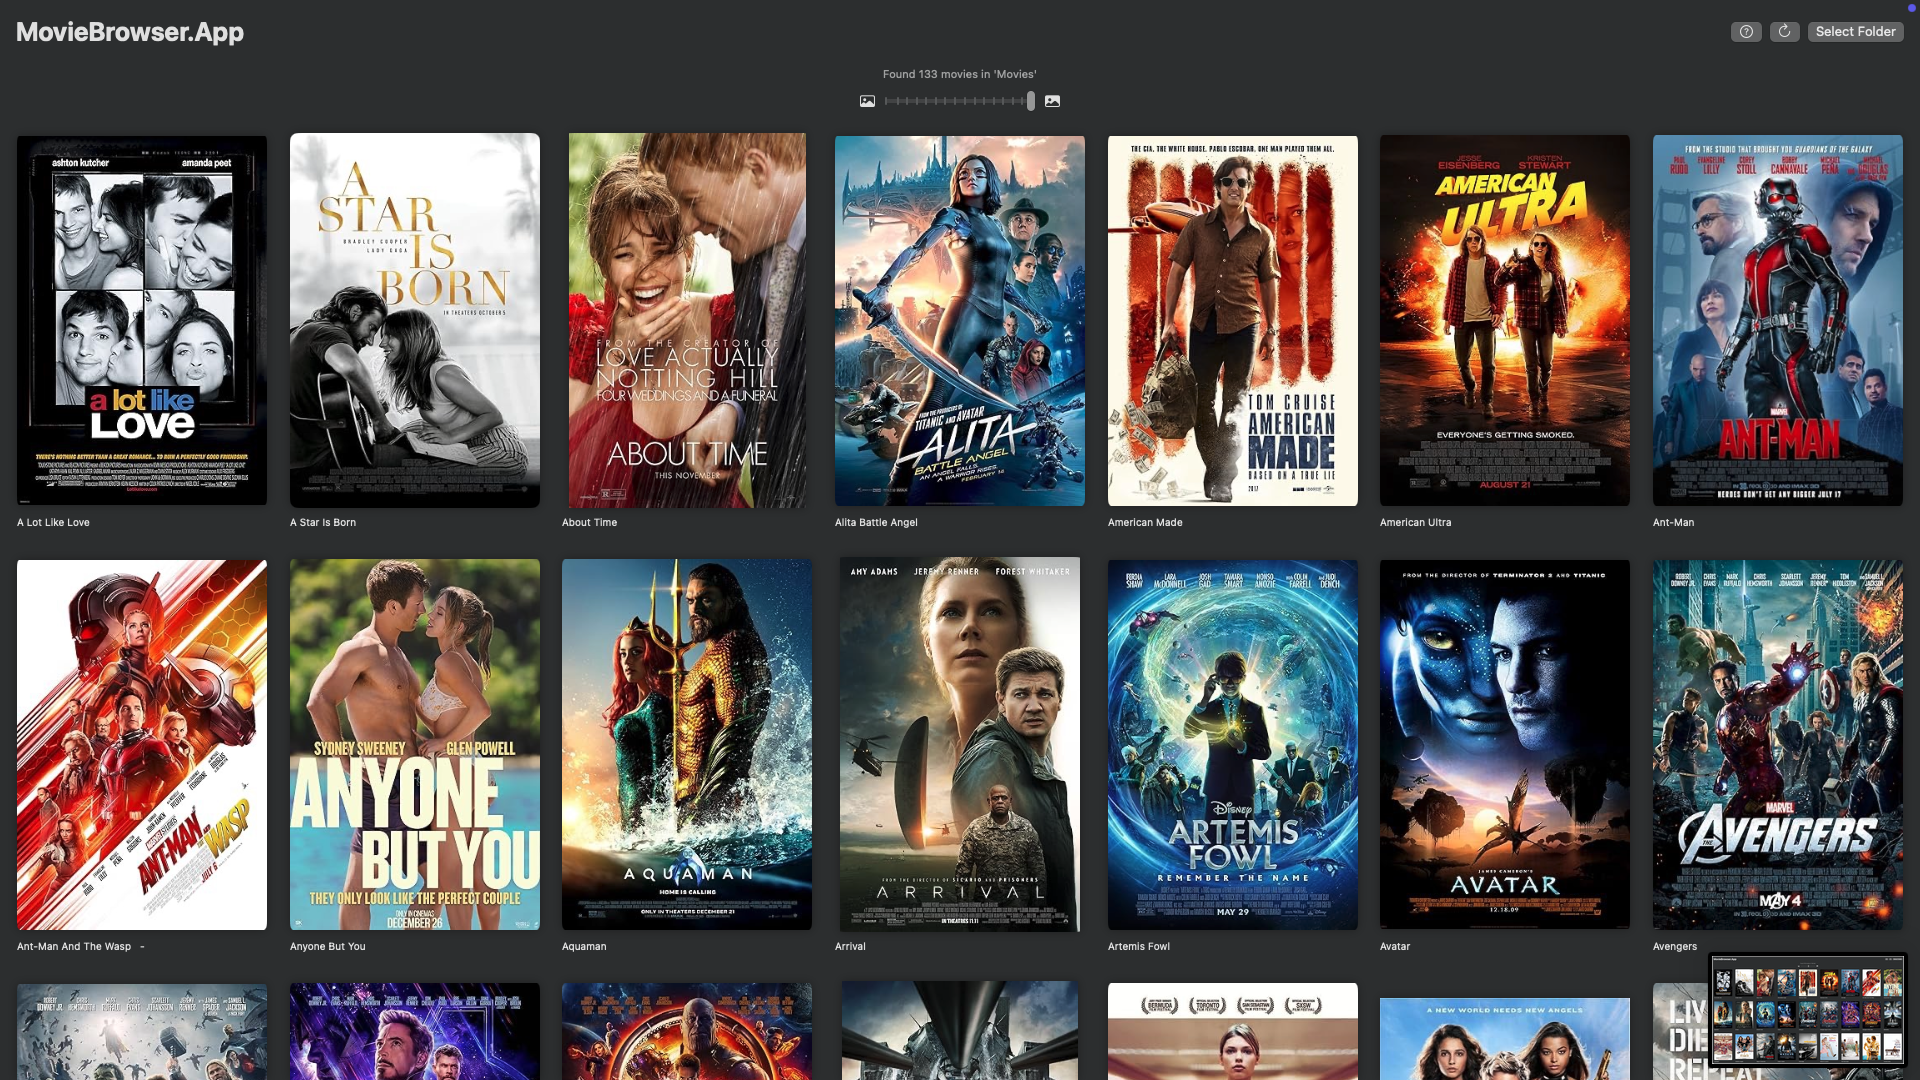This screenshot has height=1080, width=1920.
Task: Click the 'Alita Battle Angel' title text
Action: pos(876,522)
